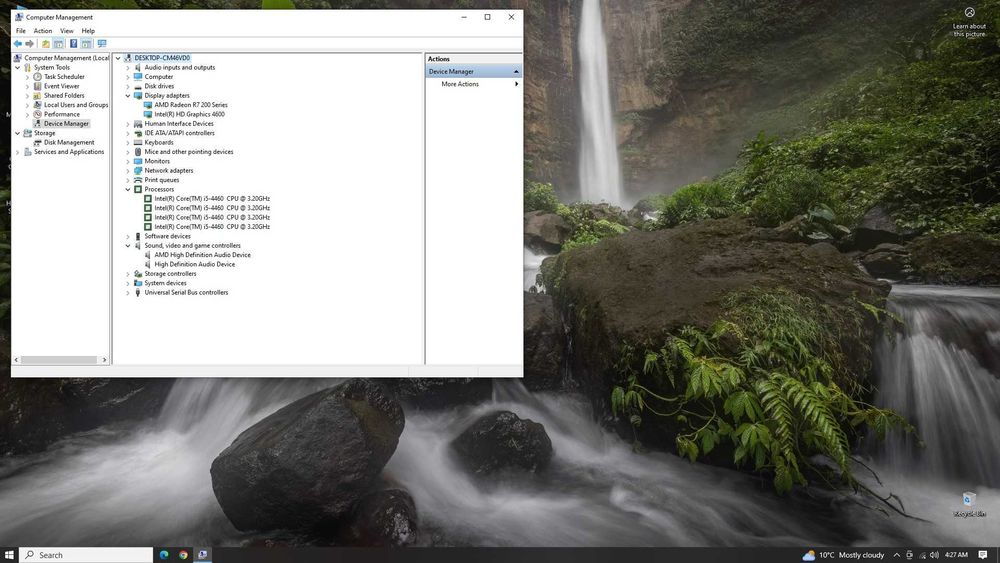Viewport: 1000px width, 563px height.
Task: Select the Monitors category
Action: 157,161
